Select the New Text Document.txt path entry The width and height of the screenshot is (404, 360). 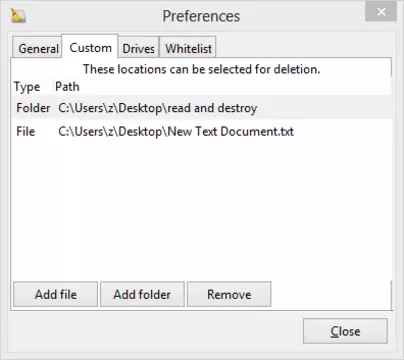[x=176, y=131]
